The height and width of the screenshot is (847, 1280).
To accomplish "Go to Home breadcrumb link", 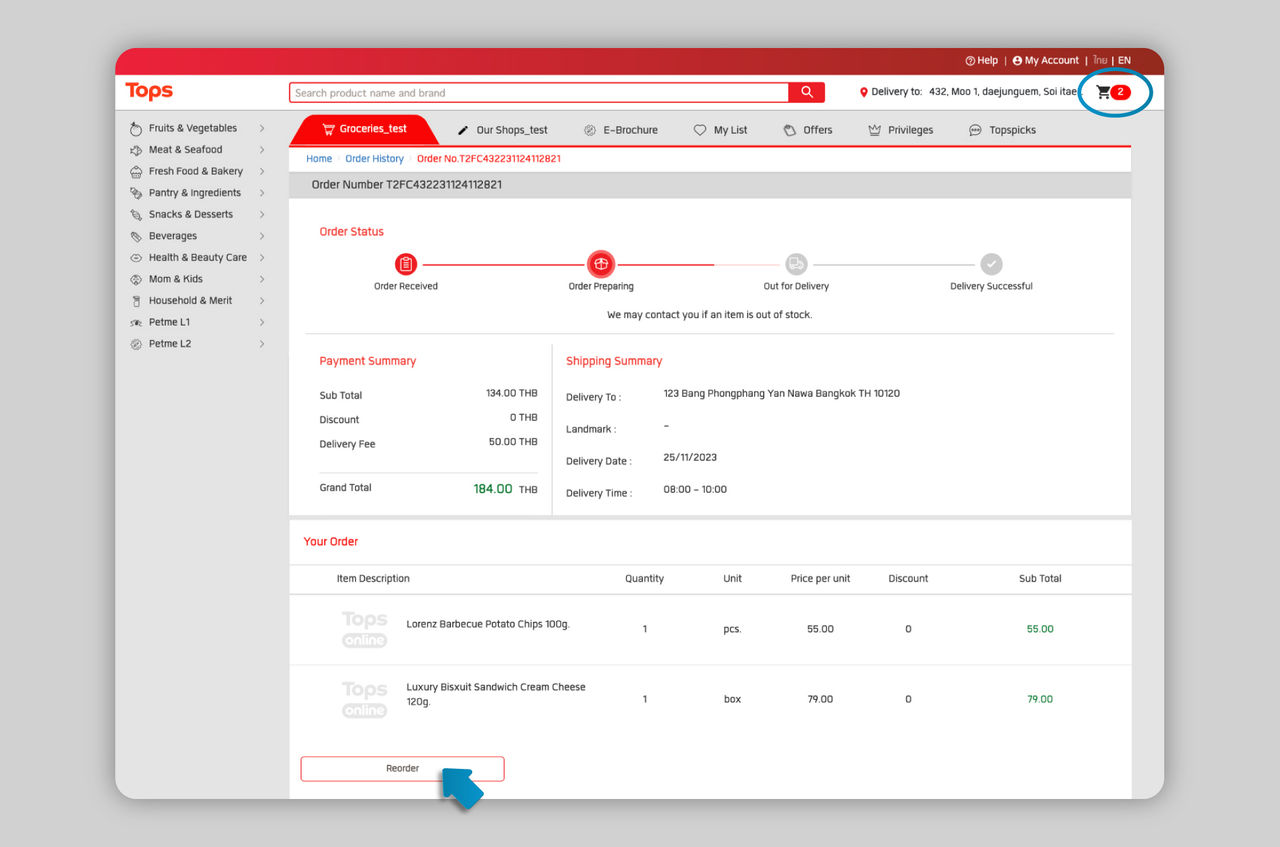I will [319, 159].
